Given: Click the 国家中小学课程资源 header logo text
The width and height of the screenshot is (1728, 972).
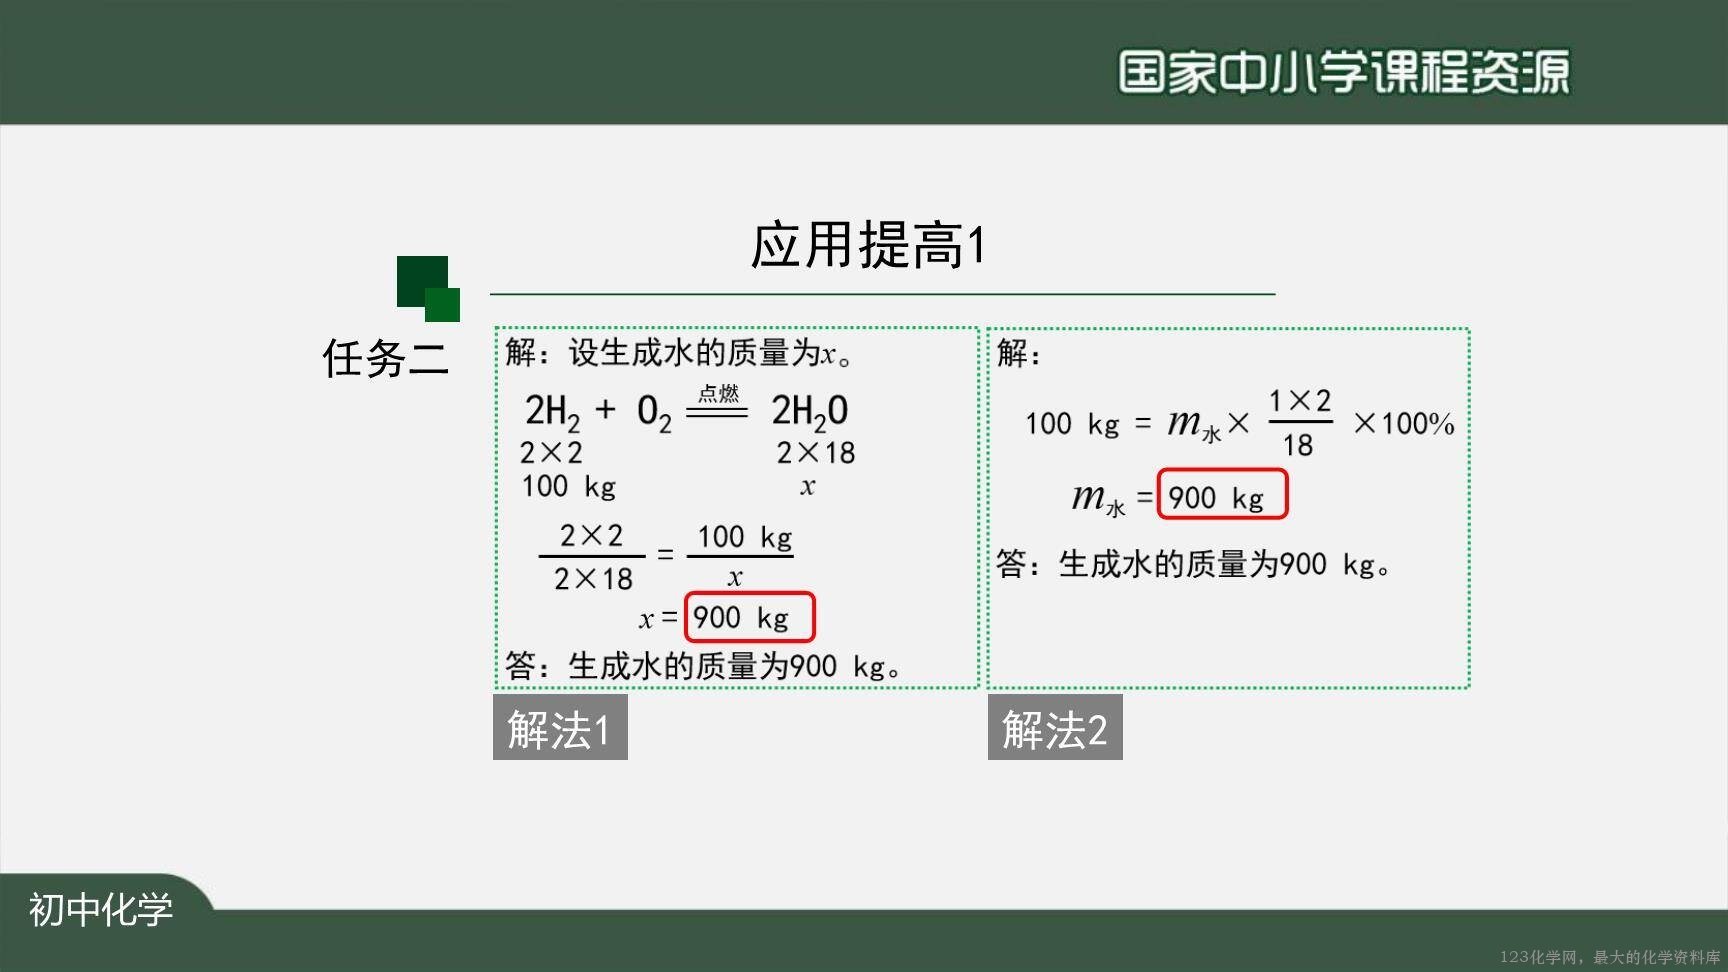Looking at the screenshot, I should pos(1344,72).
